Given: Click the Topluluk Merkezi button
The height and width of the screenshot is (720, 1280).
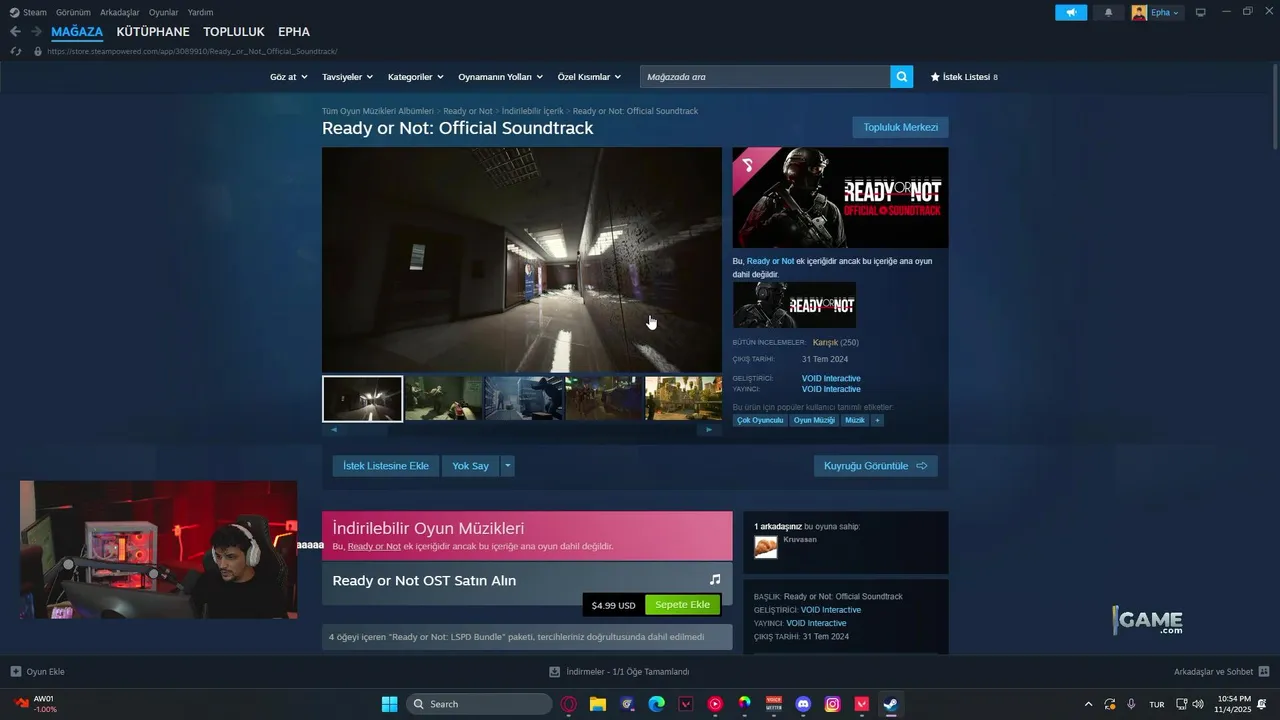Looking at the screenshot, I should click(x=900, y=127).
